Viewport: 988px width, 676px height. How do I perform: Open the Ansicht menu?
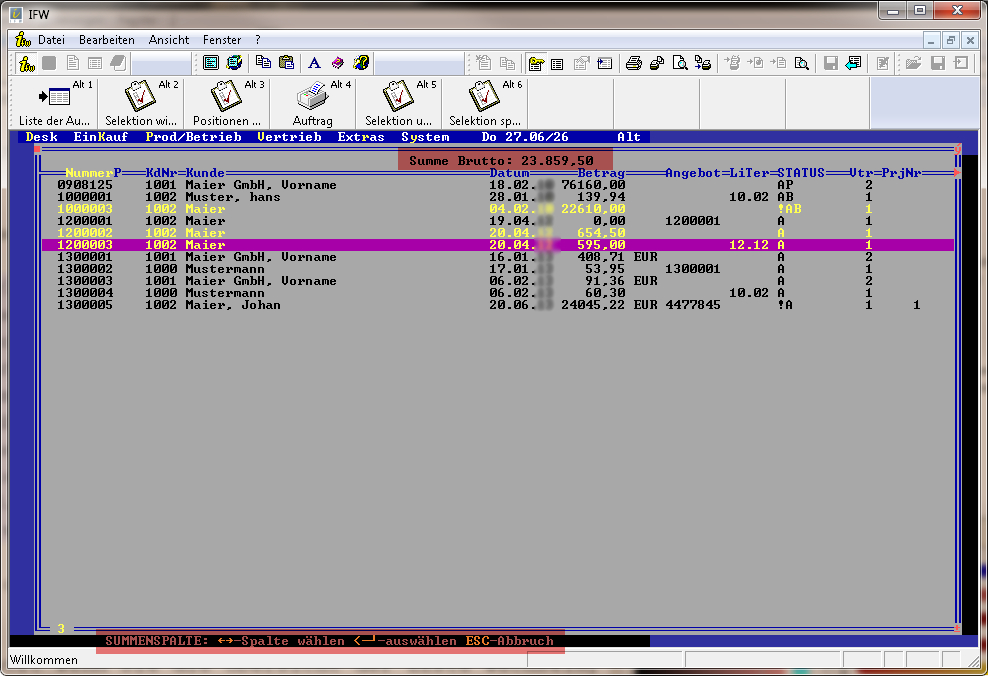pos(169,40)
